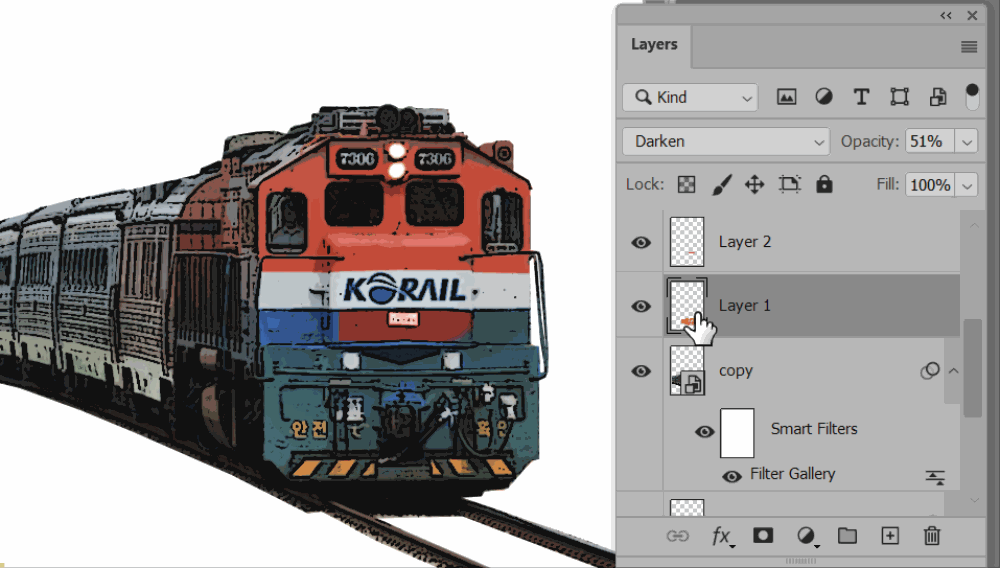
Task: Prevent auto-nesting into artboards lock icon
Action: 790,185
